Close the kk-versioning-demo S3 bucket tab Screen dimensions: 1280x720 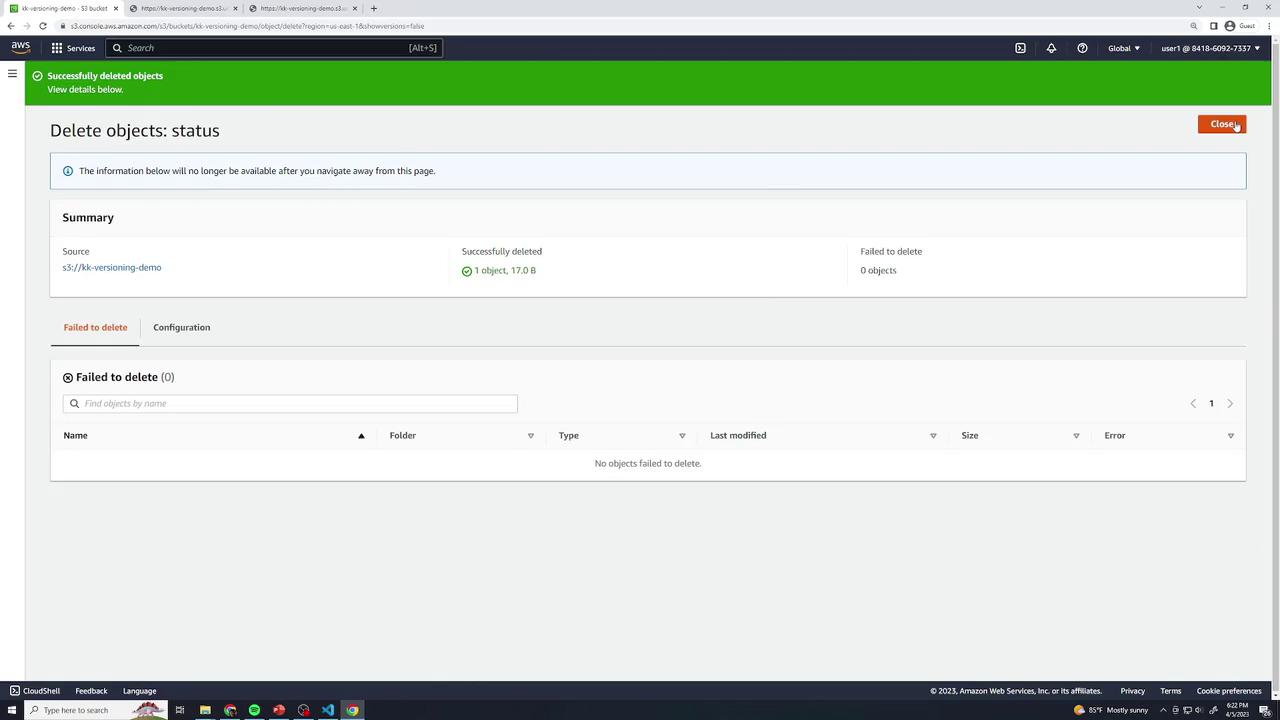(x=115, y=8)
